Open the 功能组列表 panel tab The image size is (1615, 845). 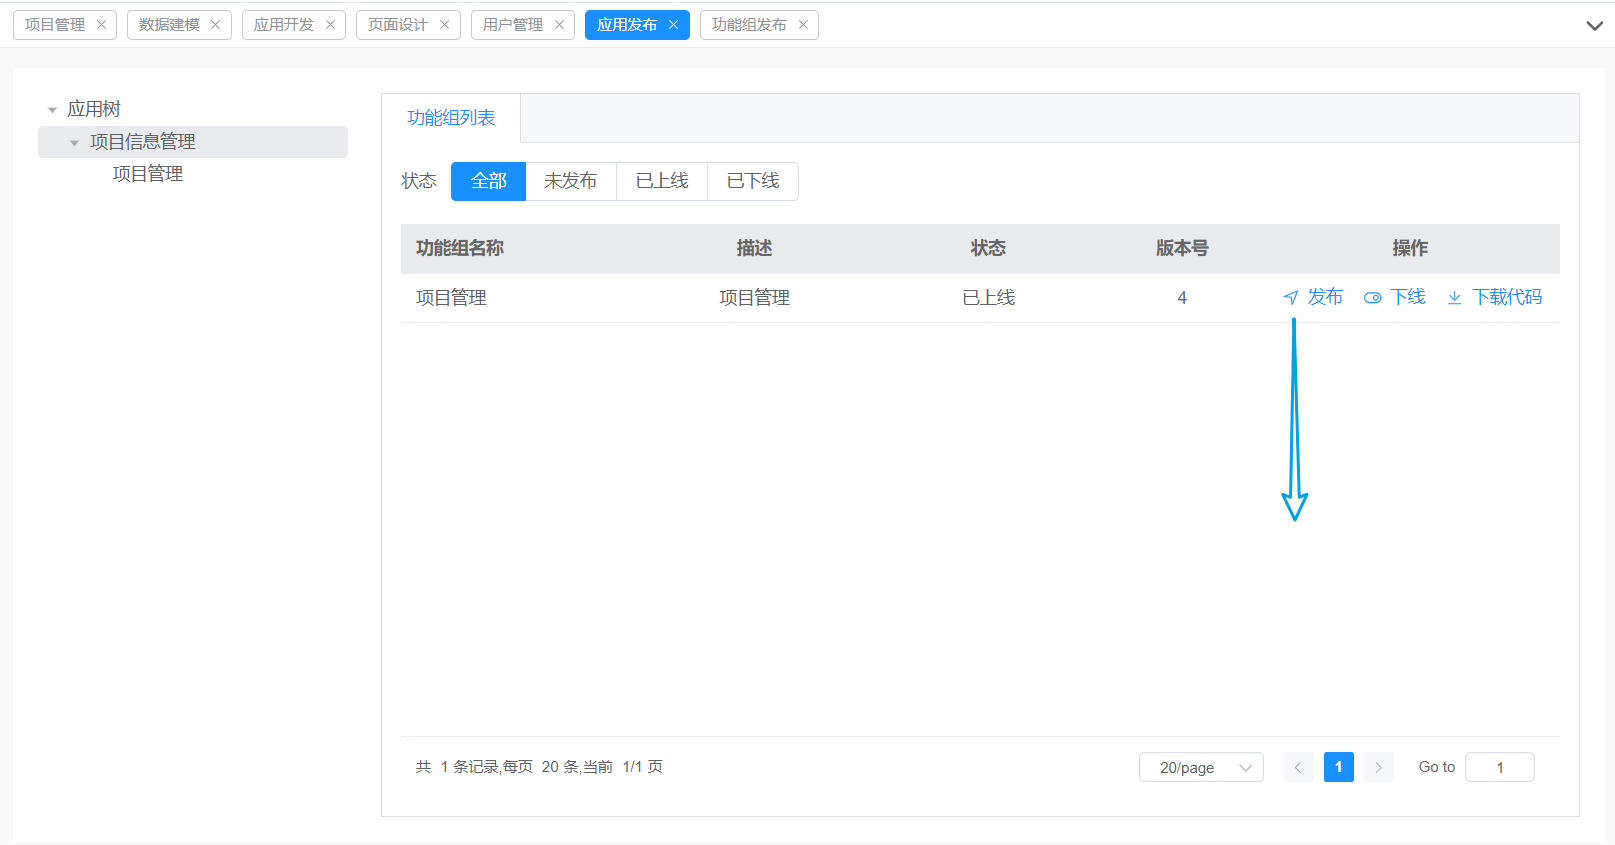point(451,118)
